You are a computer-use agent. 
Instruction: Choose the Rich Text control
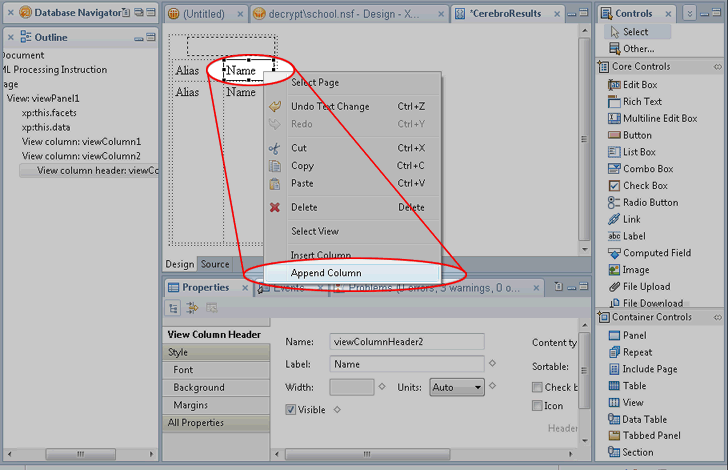coord(635,102)
